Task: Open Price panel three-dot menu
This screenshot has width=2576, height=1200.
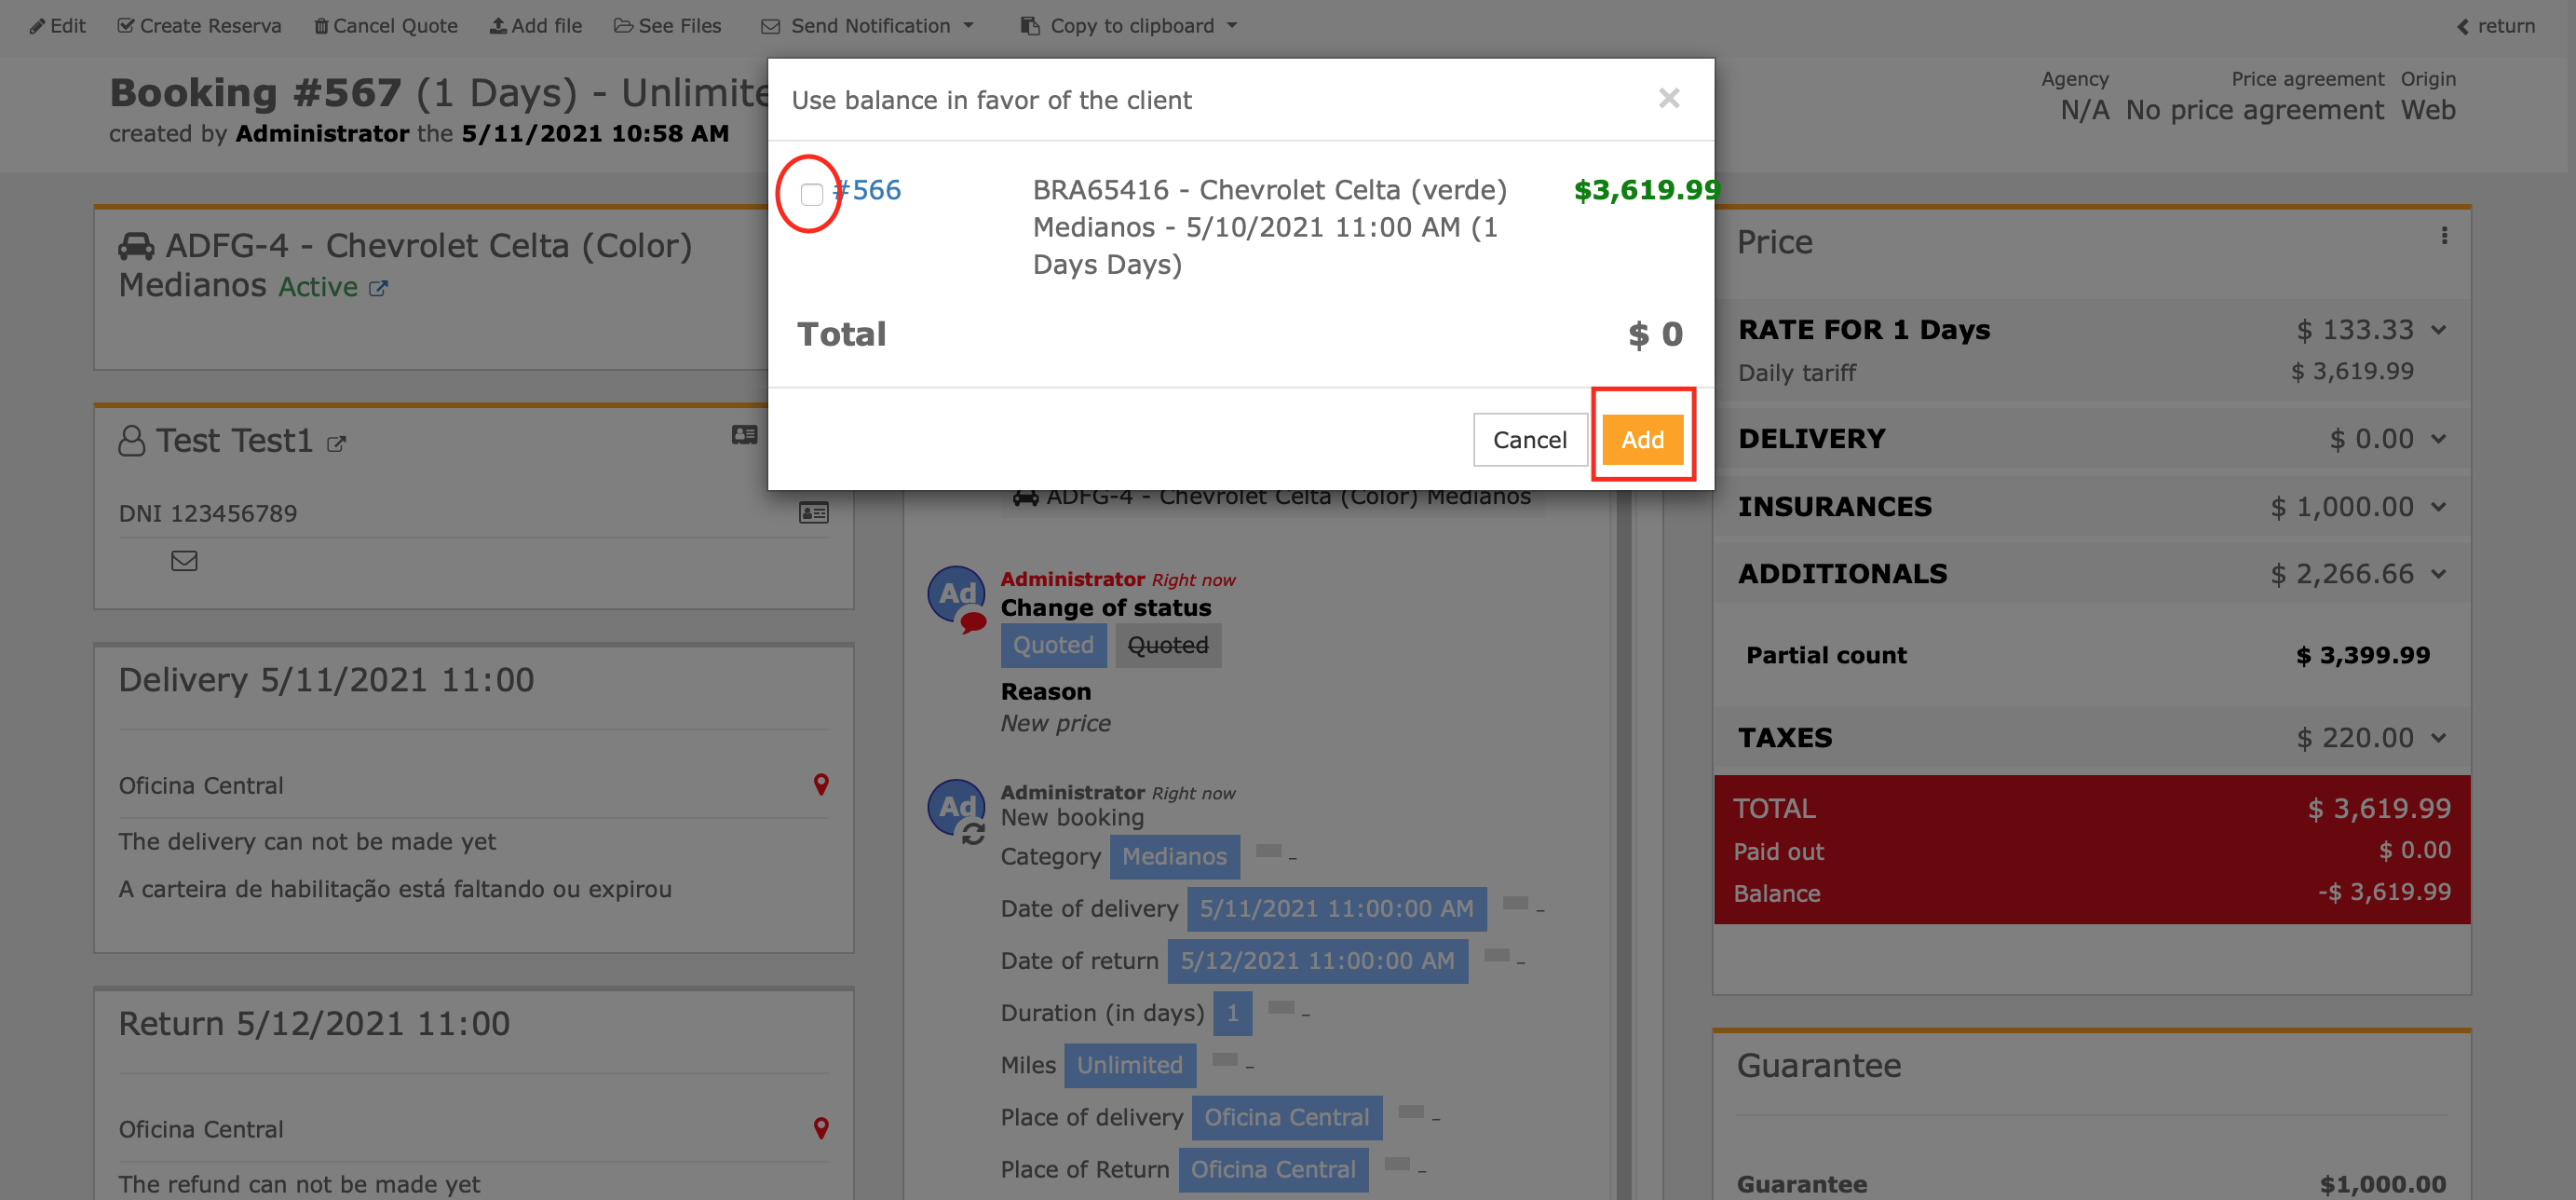Action: [2444, 236]
